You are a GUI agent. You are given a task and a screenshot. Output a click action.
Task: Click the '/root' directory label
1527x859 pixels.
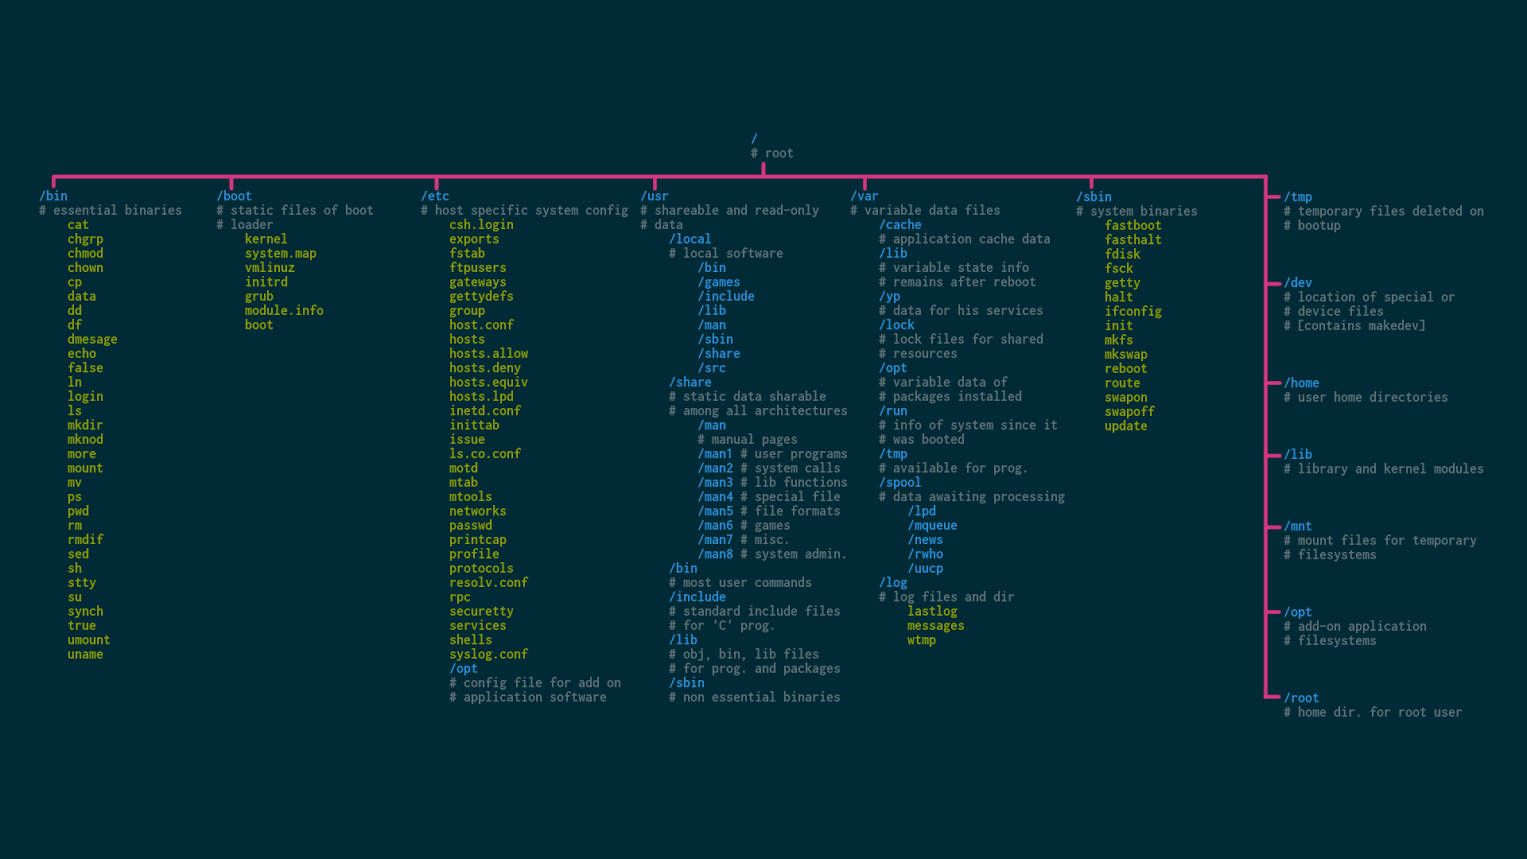click(1301, 698)
